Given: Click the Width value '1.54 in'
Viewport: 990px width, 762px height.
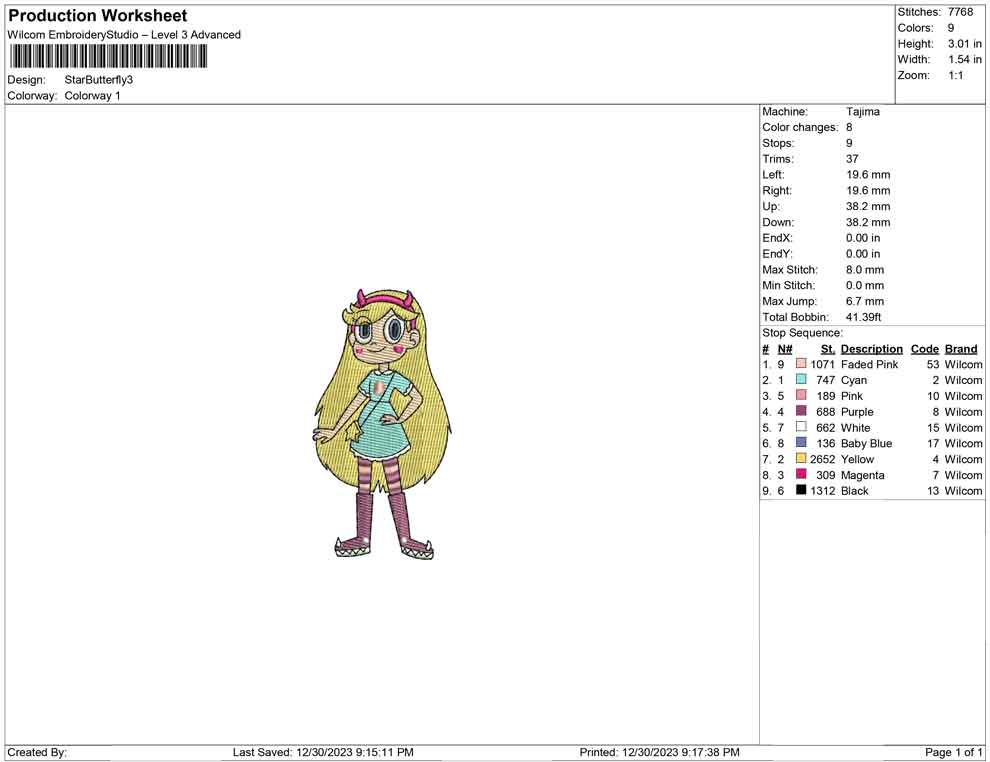Looking at the screenshot, I should (965, 59).
